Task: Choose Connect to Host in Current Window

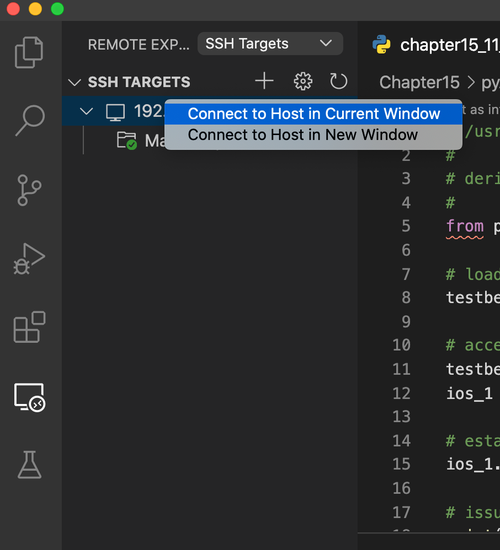Action: (x=313, y=114)
